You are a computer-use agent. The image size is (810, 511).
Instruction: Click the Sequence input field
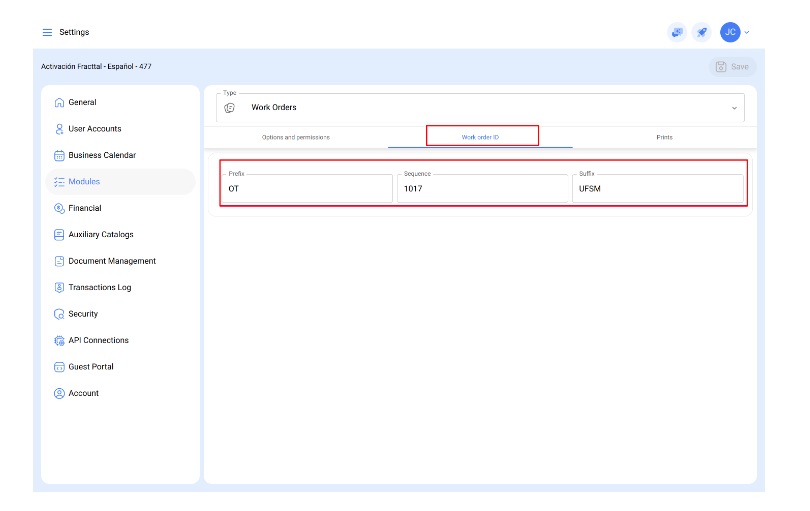pyautogui.click(x=482, y=189)
